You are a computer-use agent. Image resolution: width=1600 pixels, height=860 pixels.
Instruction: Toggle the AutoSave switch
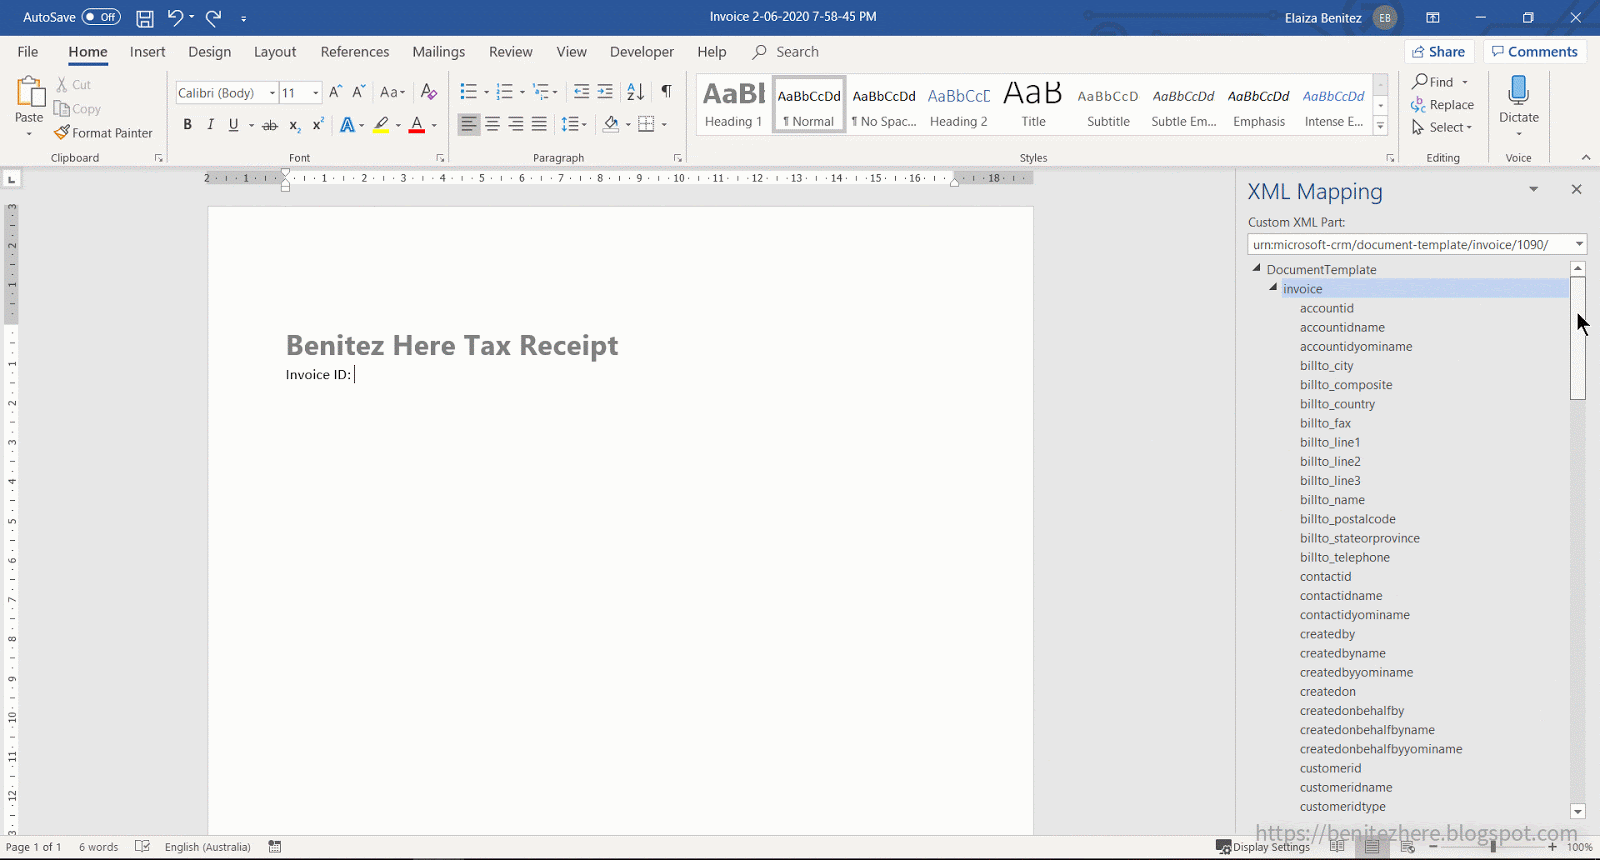tap(101, 17)
